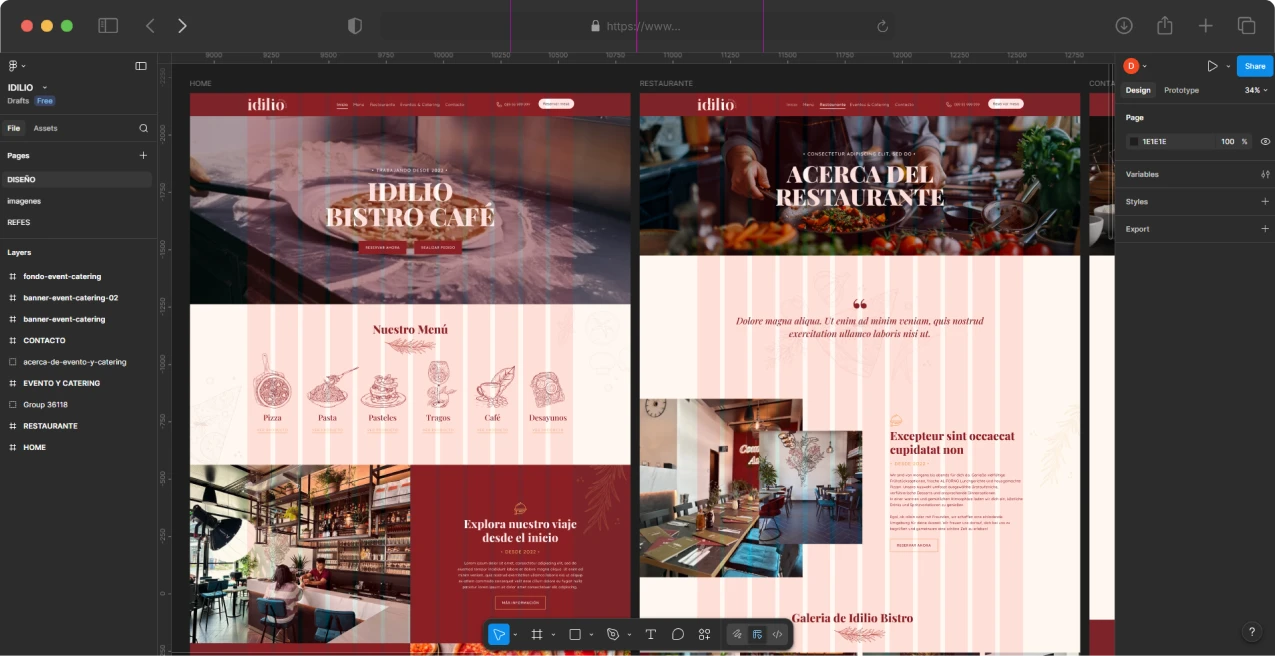Click the Drafts location link
The image size is (1275, 656).
(18, 101)
